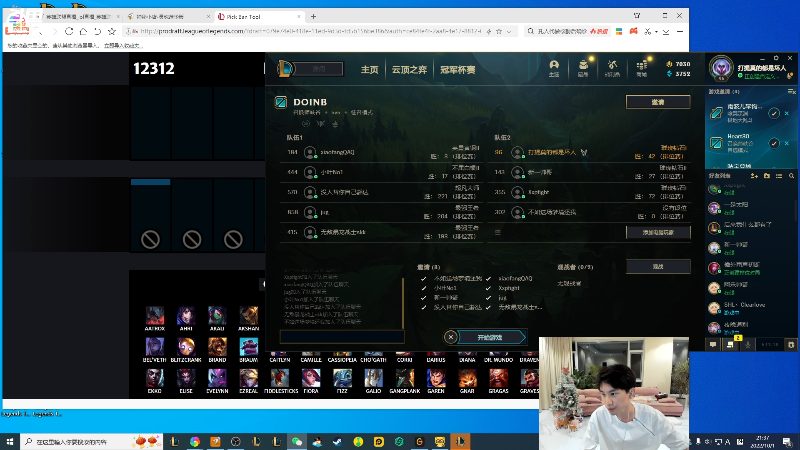This screenshot has height=450, width=800.
Task: Open the 主页 home tab in League client
Action: [369, 69]
